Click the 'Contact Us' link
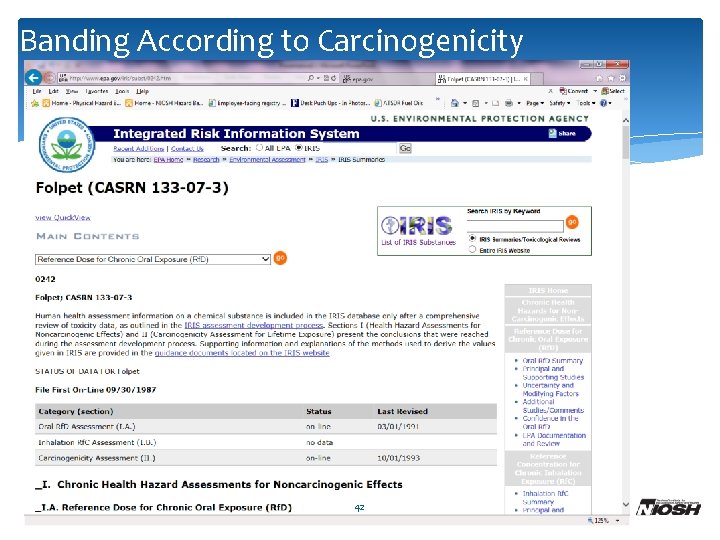The width and height of the screenshot is (720, 540). point(187,148)
